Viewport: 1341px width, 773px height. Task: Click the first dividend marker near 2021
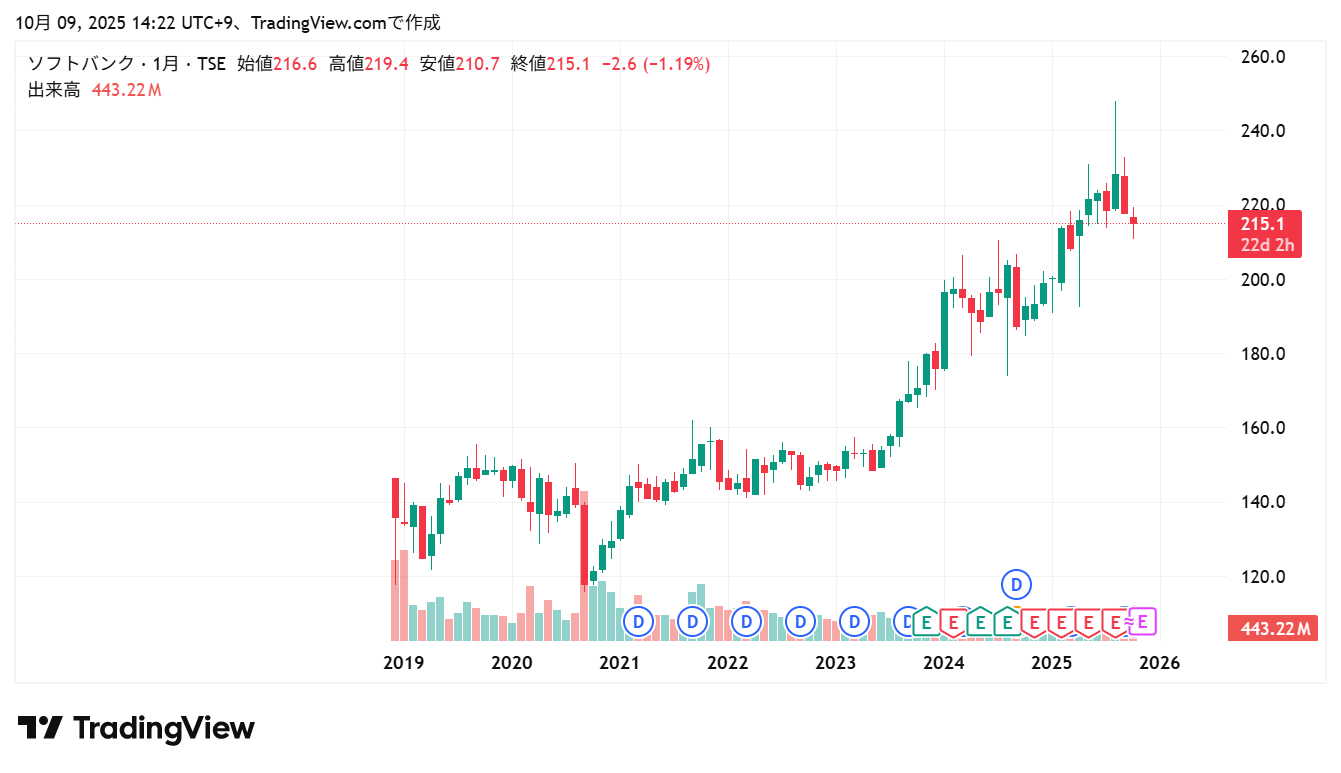tap(637, 622)
